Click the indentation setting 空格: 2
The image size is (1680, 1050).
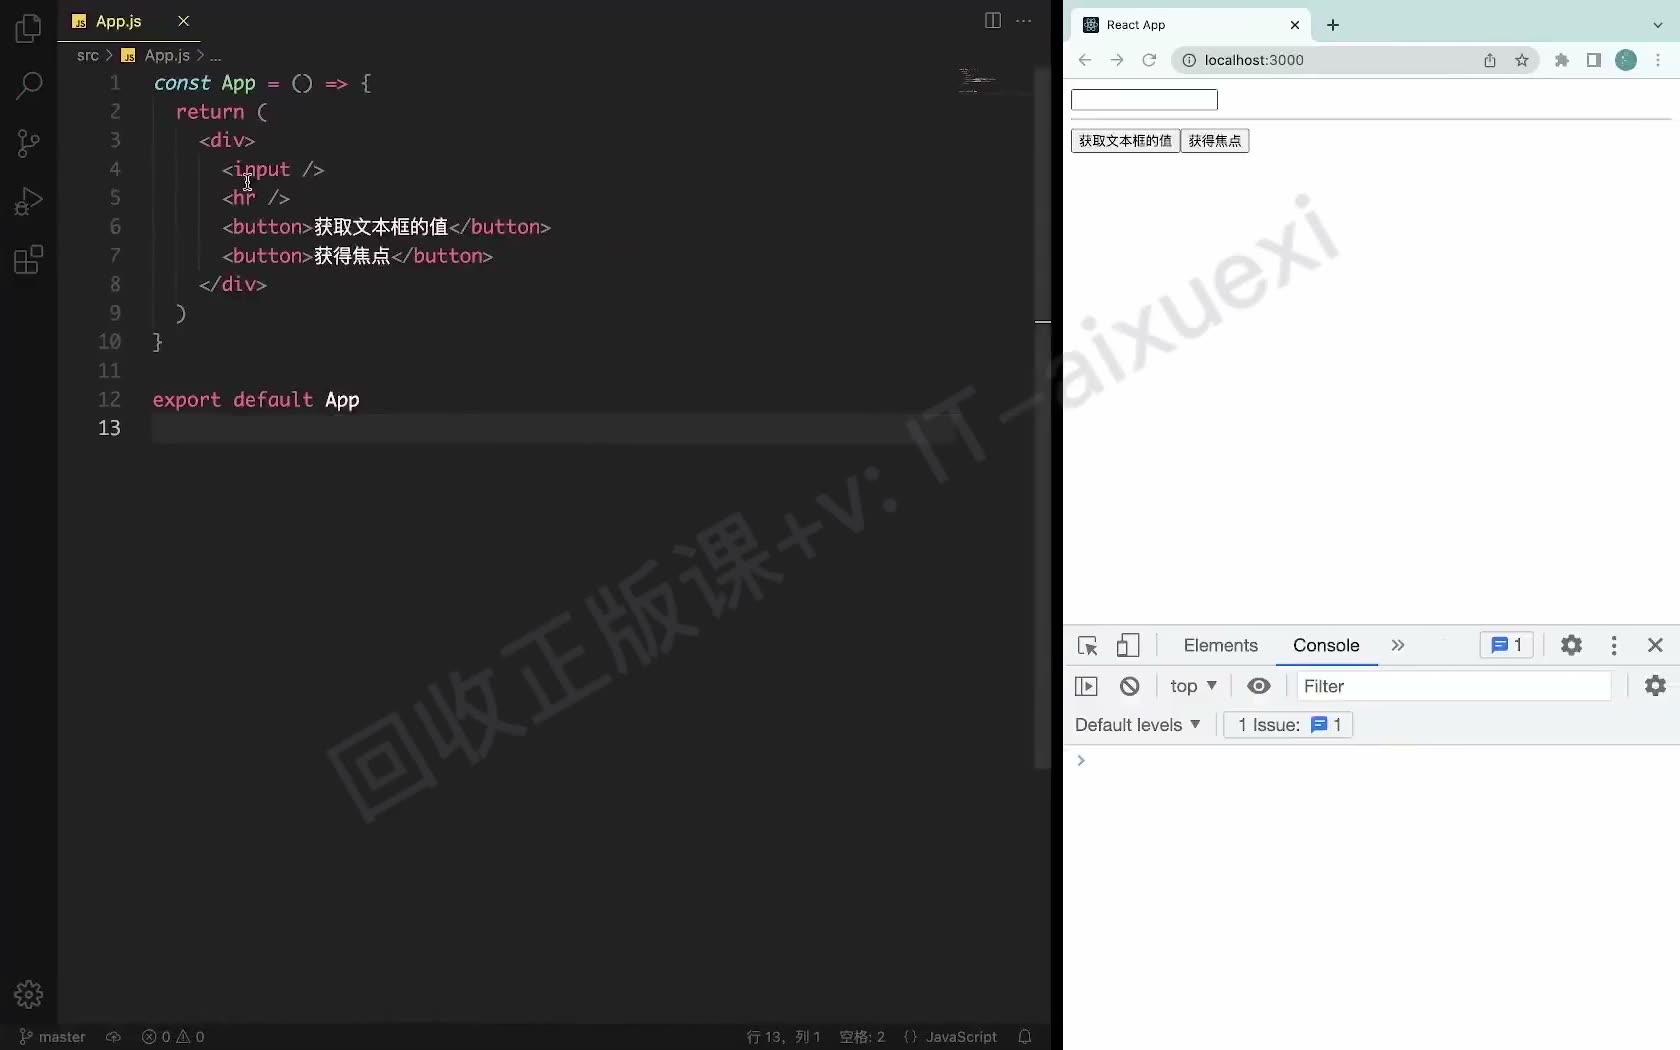[862, 1037]
